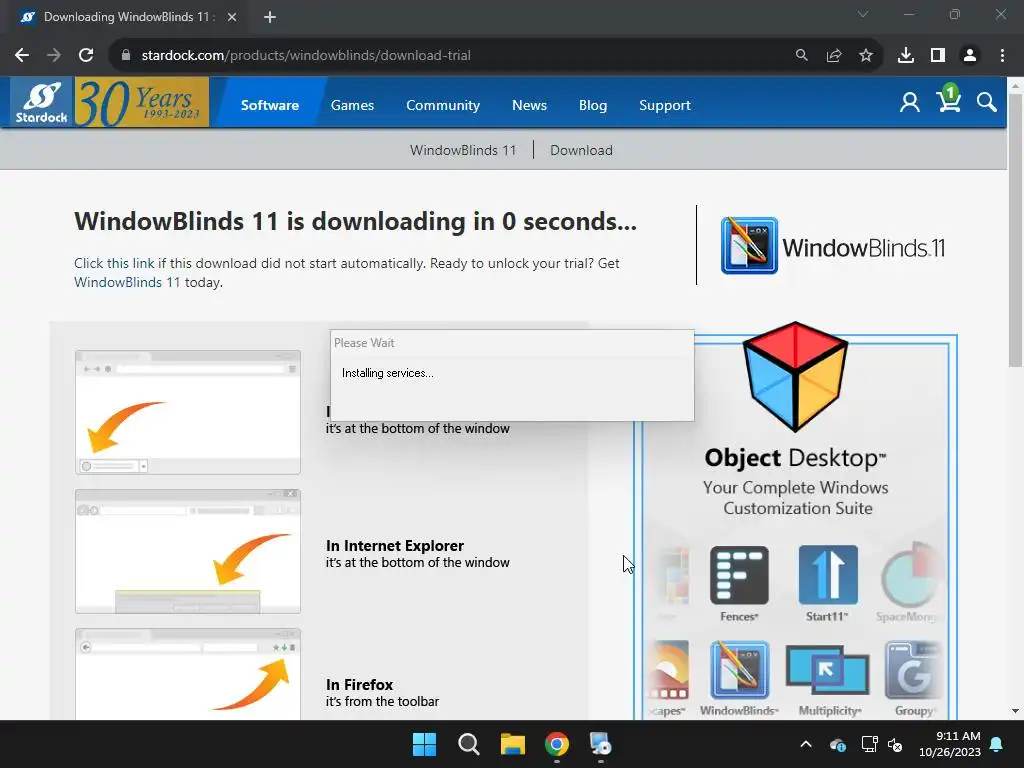Open the Blog menu item
The image size is (1024, 768).
coord(592,105)
